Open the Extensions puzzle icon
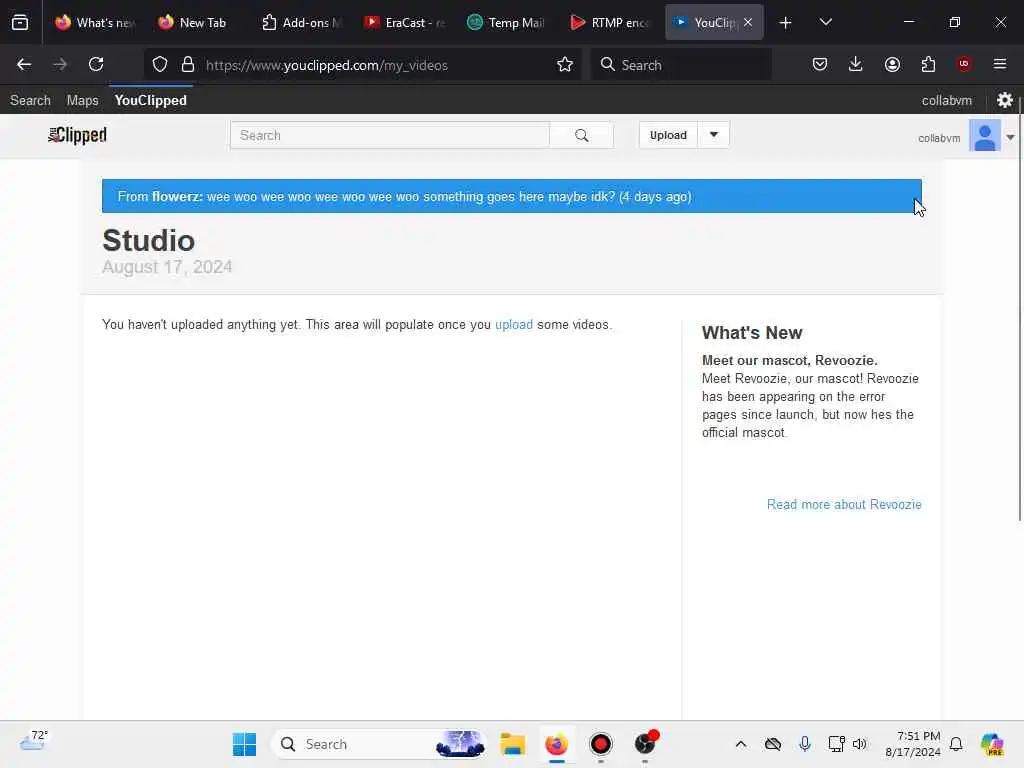Viewport: 1024px width, 768px height. (x=928, y=65)
